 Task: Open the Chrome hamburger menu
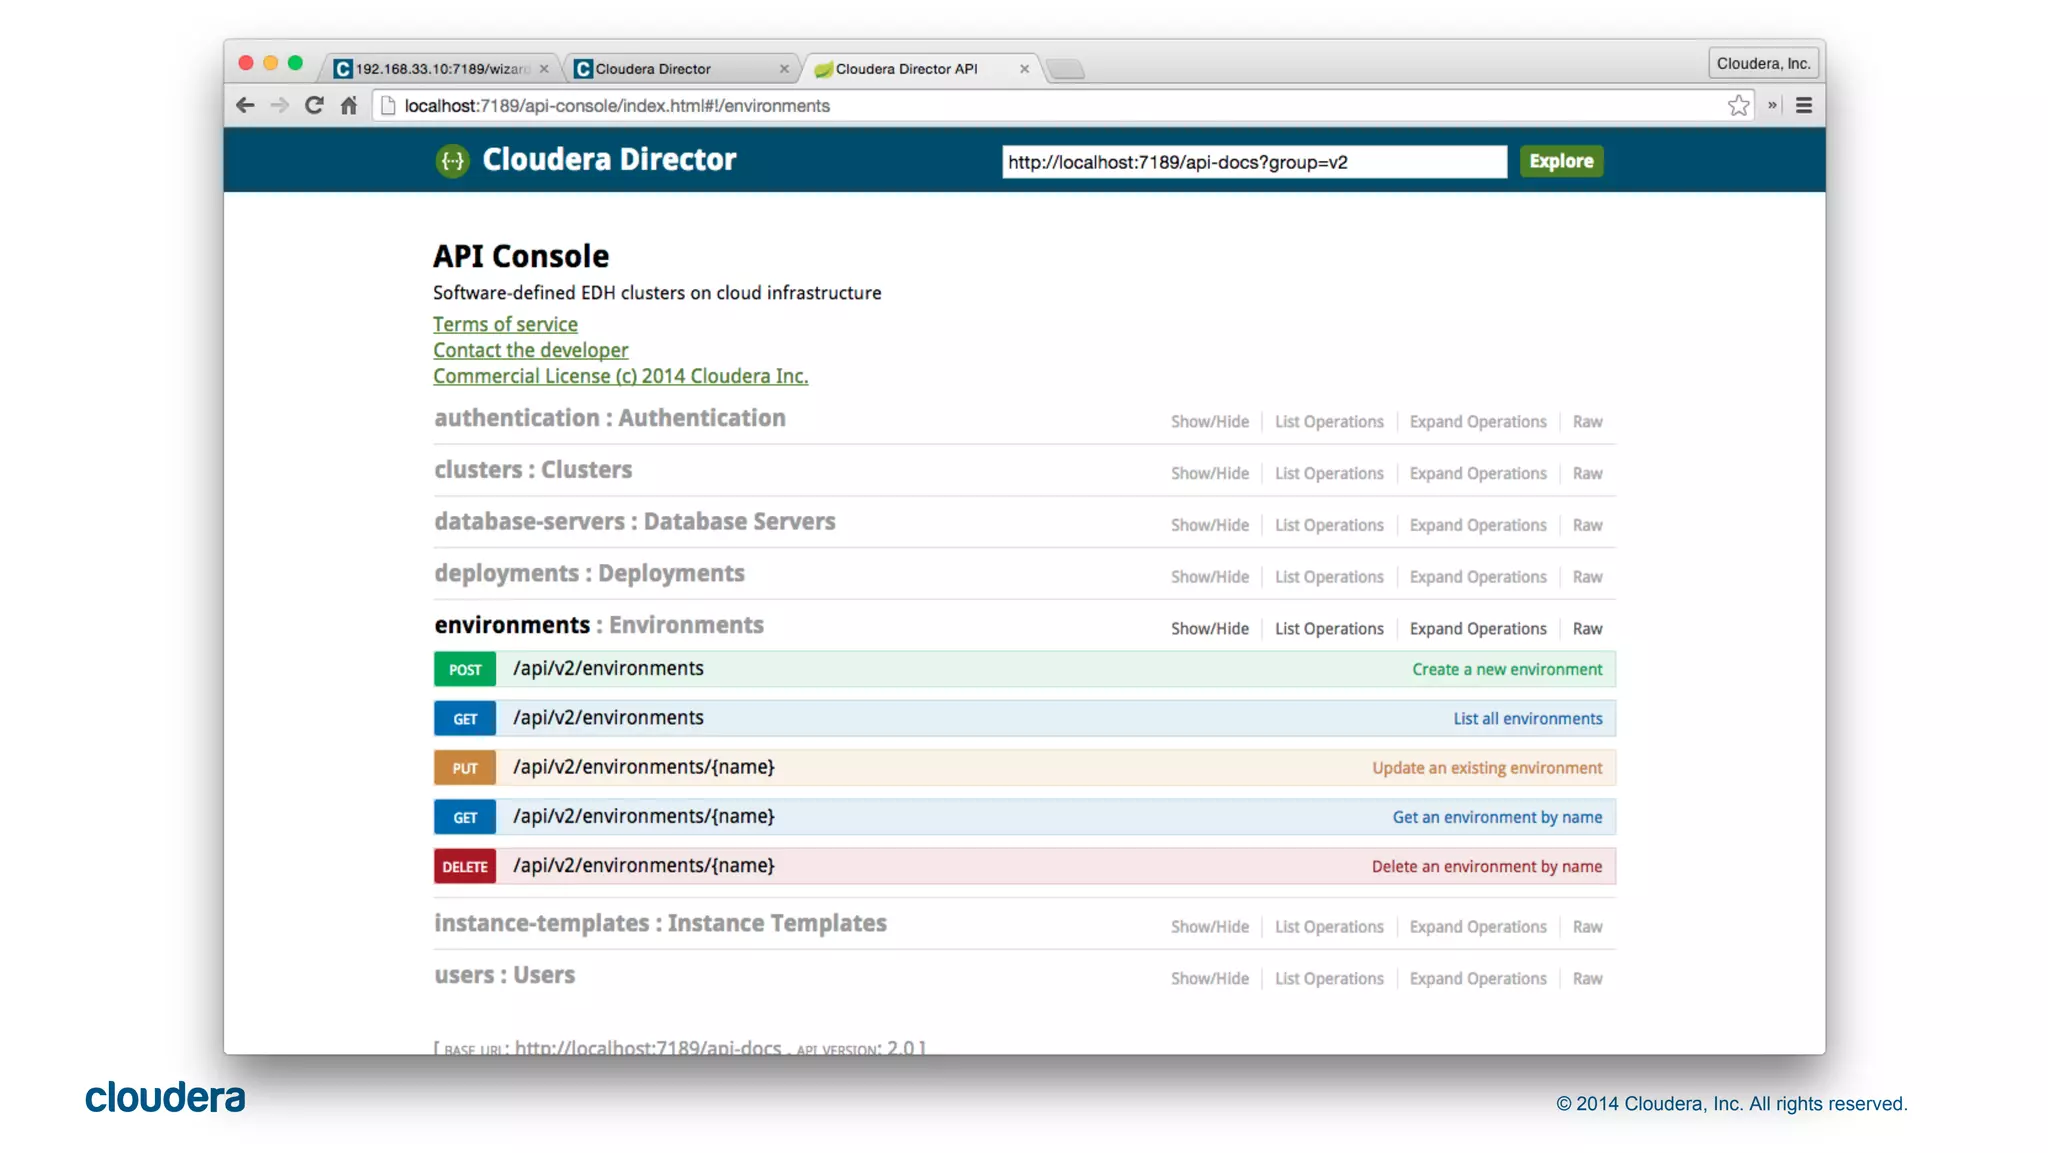pyautogui.click(x=1804, y=105)
